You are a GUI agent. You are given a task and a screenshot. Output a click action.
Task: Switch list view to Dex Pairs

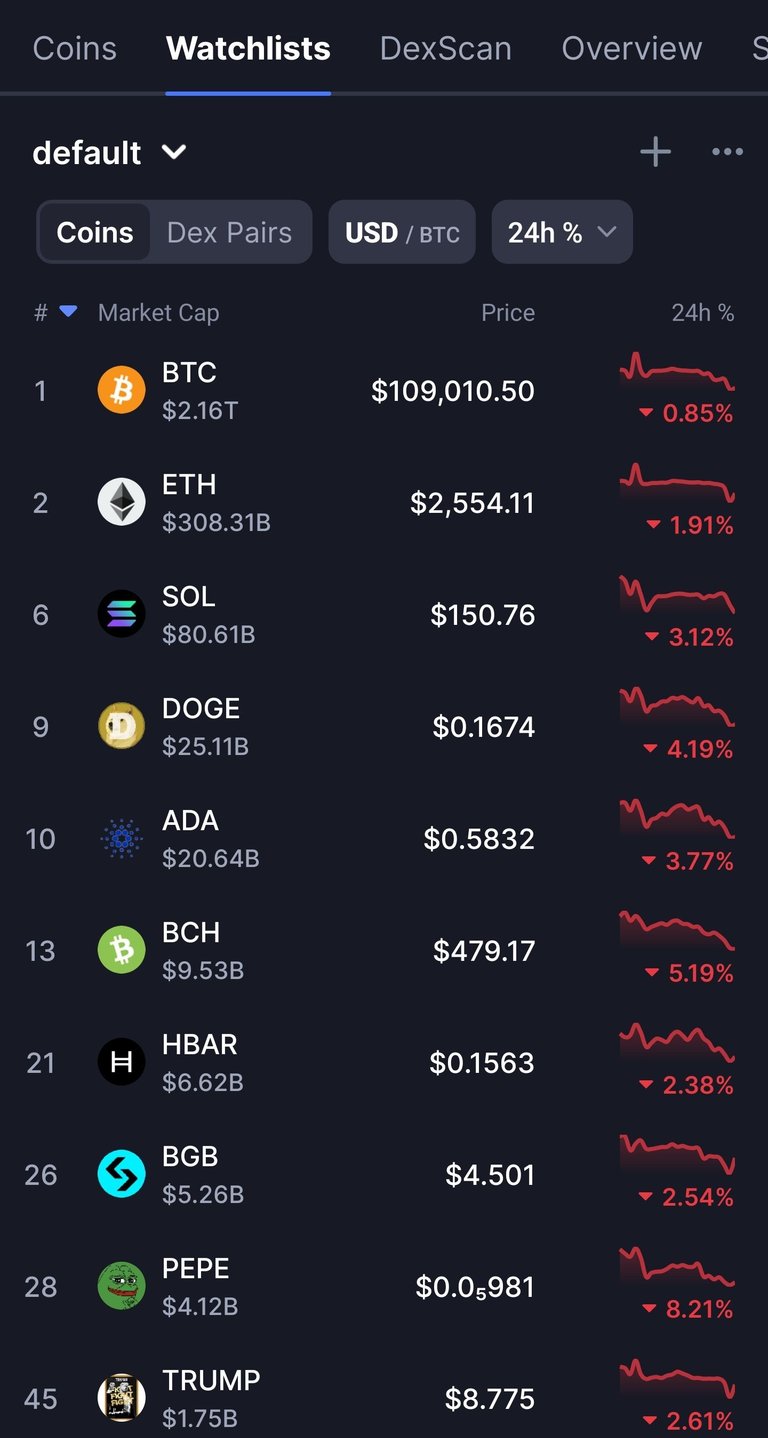[230, 232]
